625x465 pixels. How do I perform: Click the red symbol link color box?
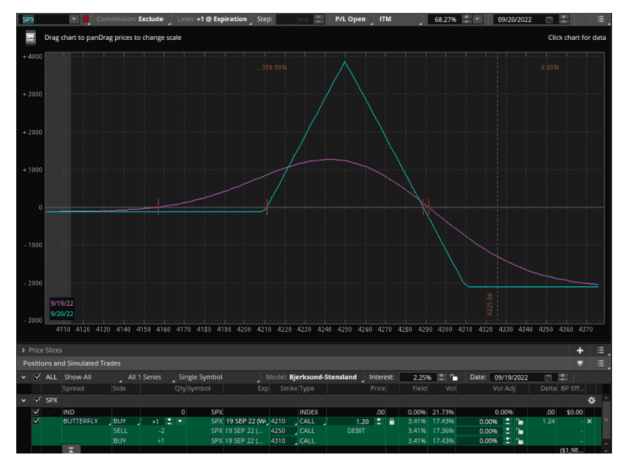[86, 19]
